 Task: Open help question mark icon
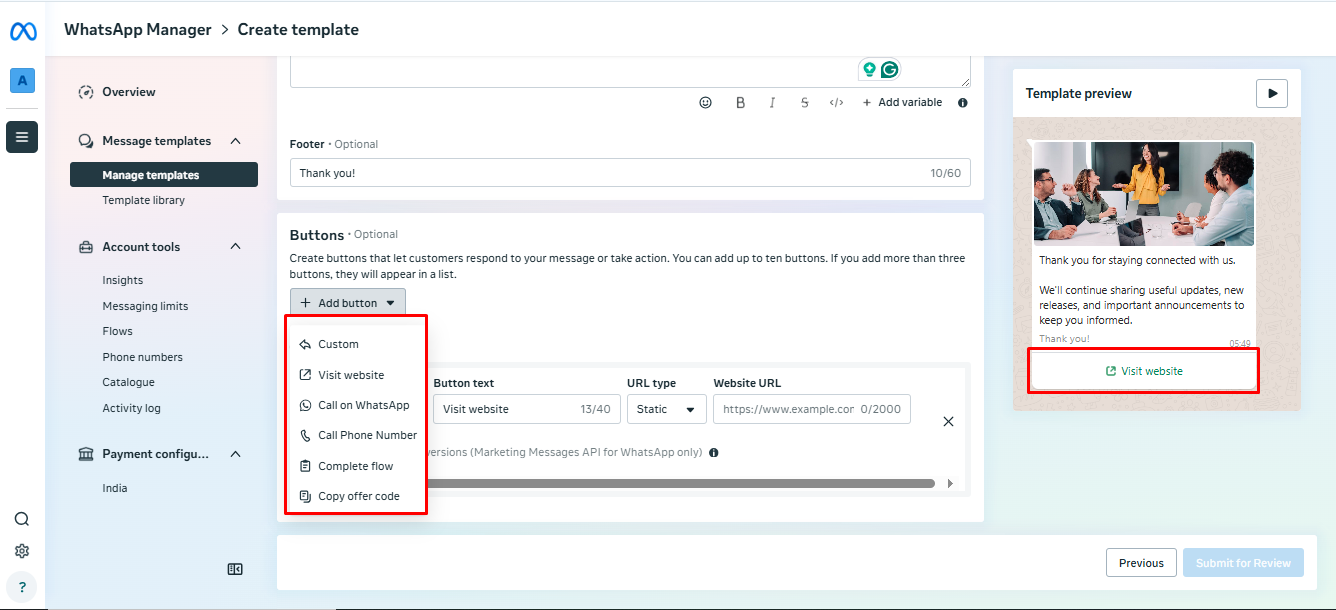22,587
